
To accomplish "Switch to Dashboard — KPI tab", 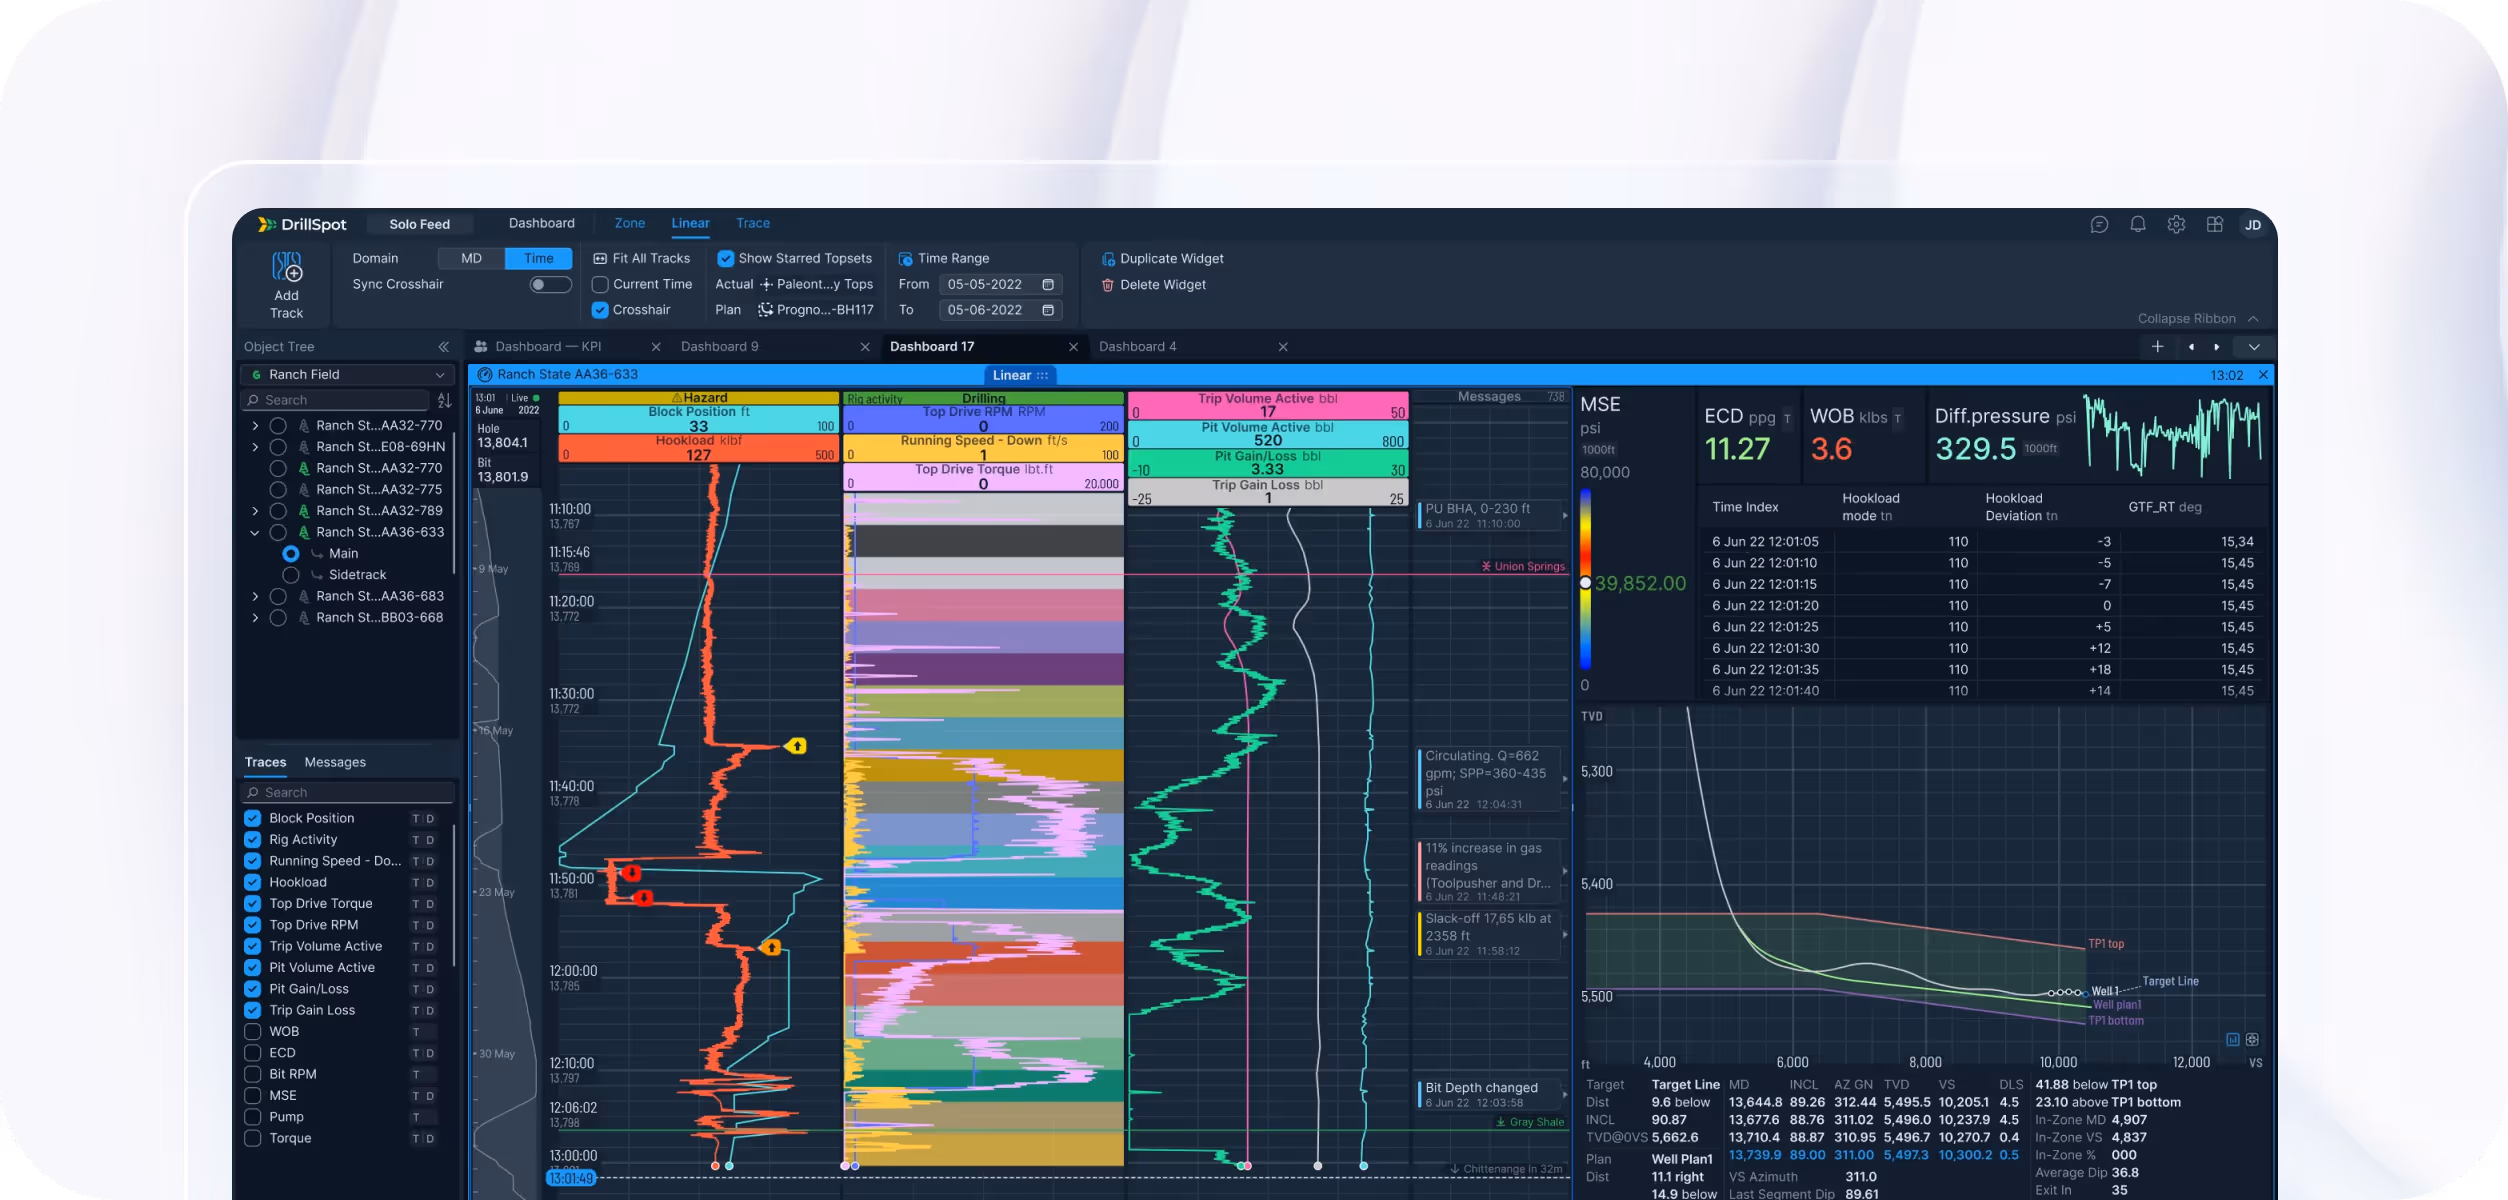I will tap(548, 347).
